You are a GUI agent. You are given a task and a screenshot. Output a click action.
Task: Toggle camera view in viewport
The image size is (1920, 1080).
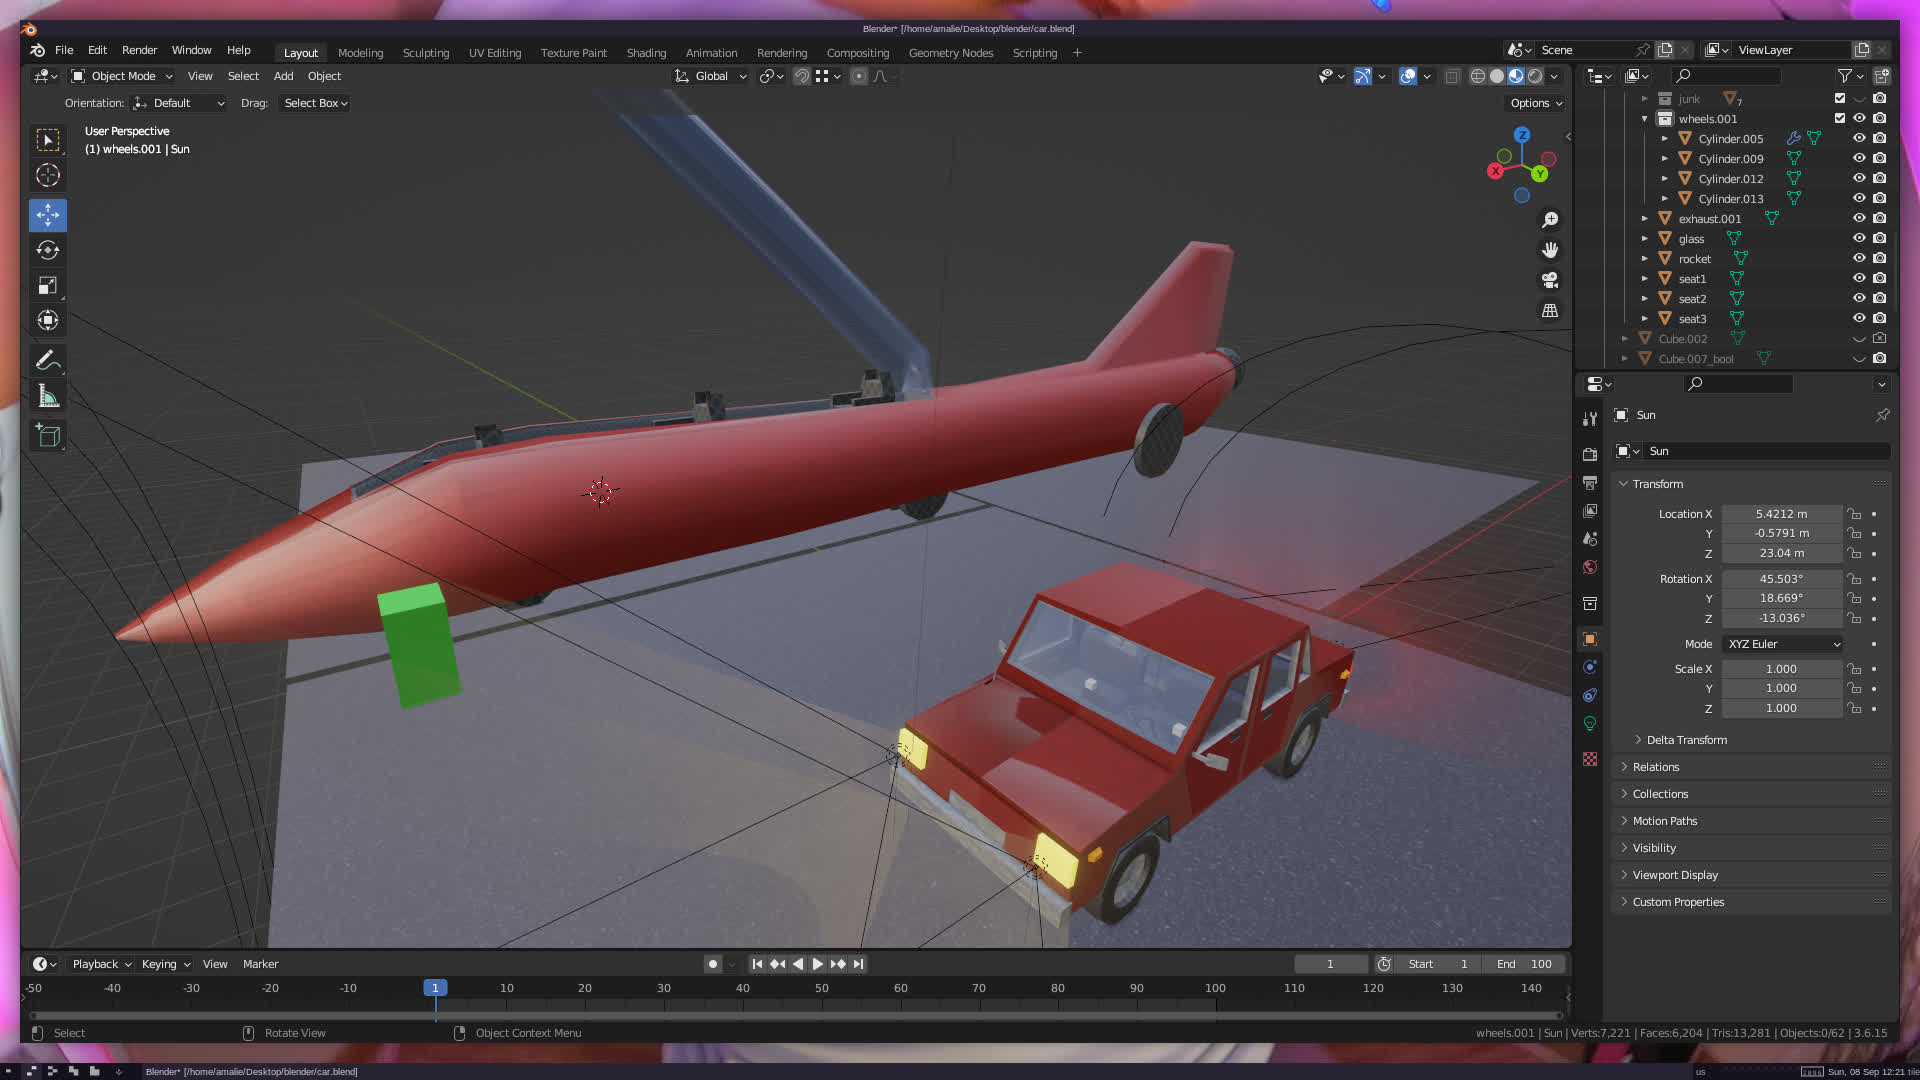[1549, 280]
